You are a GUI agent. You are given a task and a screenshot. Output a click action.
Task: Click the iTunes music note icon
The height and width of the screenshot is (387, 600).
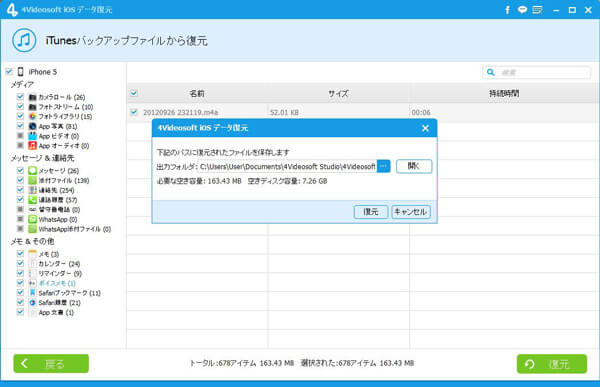click(24, 40)
